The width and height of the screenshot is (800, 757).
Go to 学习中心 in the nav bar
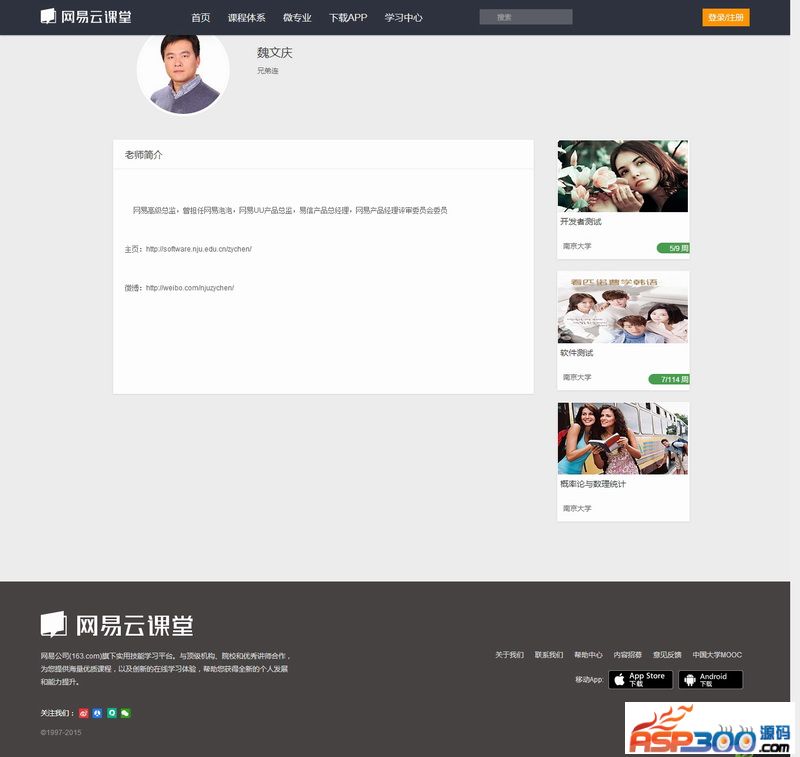tap(404, 17)
